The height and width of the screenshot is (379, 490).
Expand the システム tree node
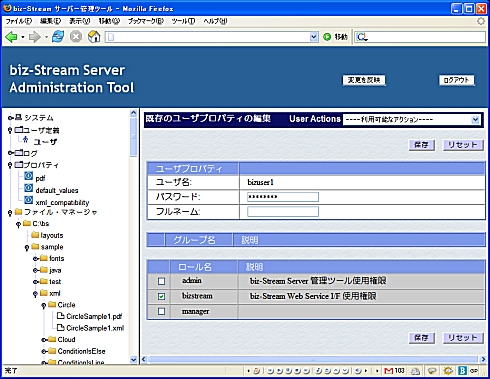pos(11,118)
